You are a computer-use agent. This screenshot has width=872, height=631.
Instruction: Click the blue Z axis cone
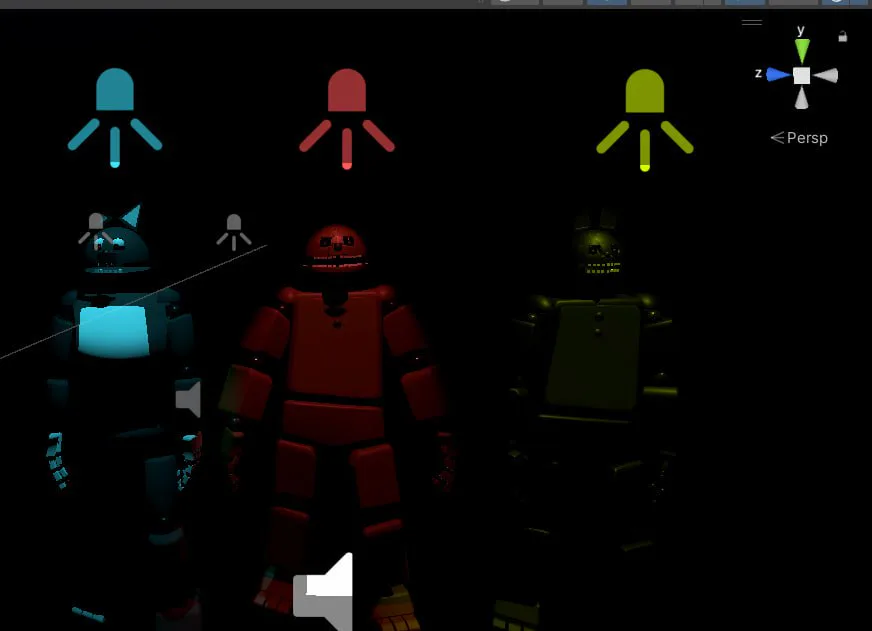pos(778,74)
